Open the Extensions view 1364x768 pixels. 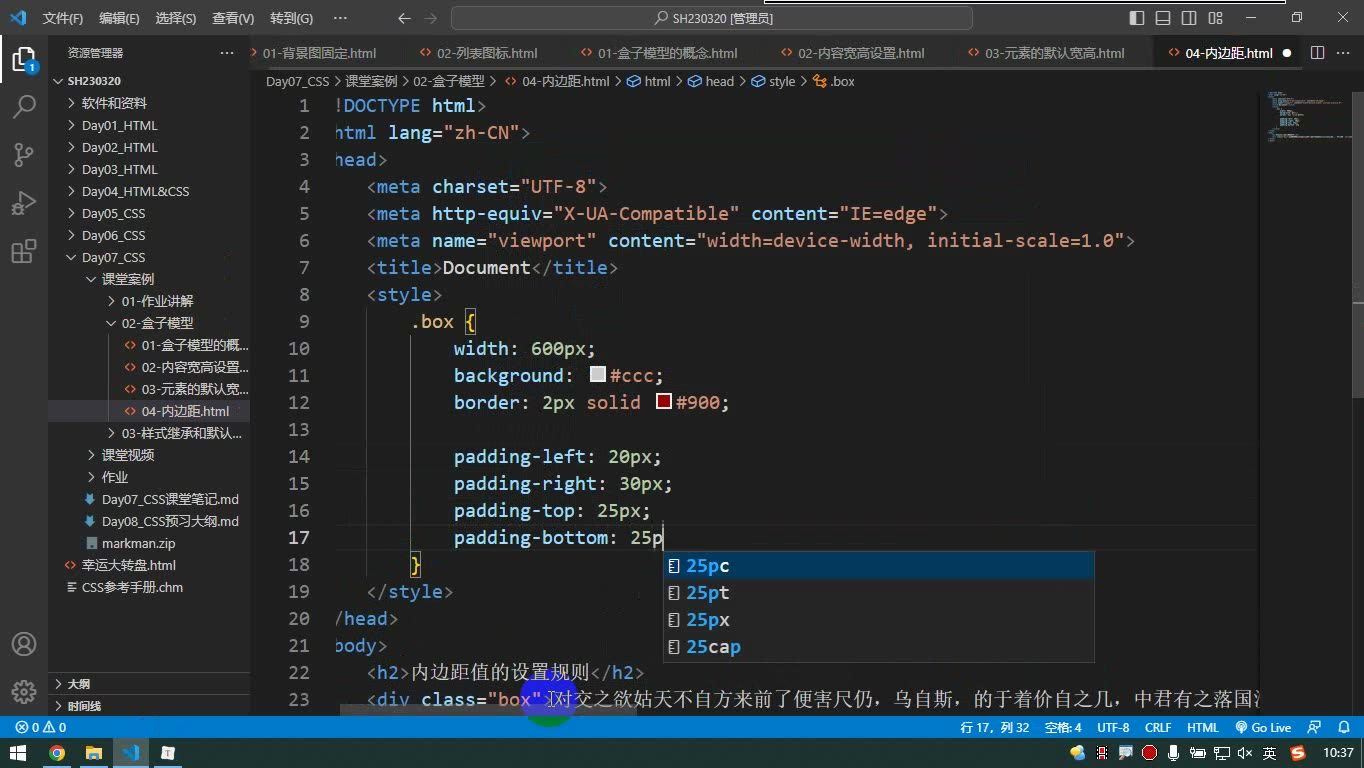(24, 251)
